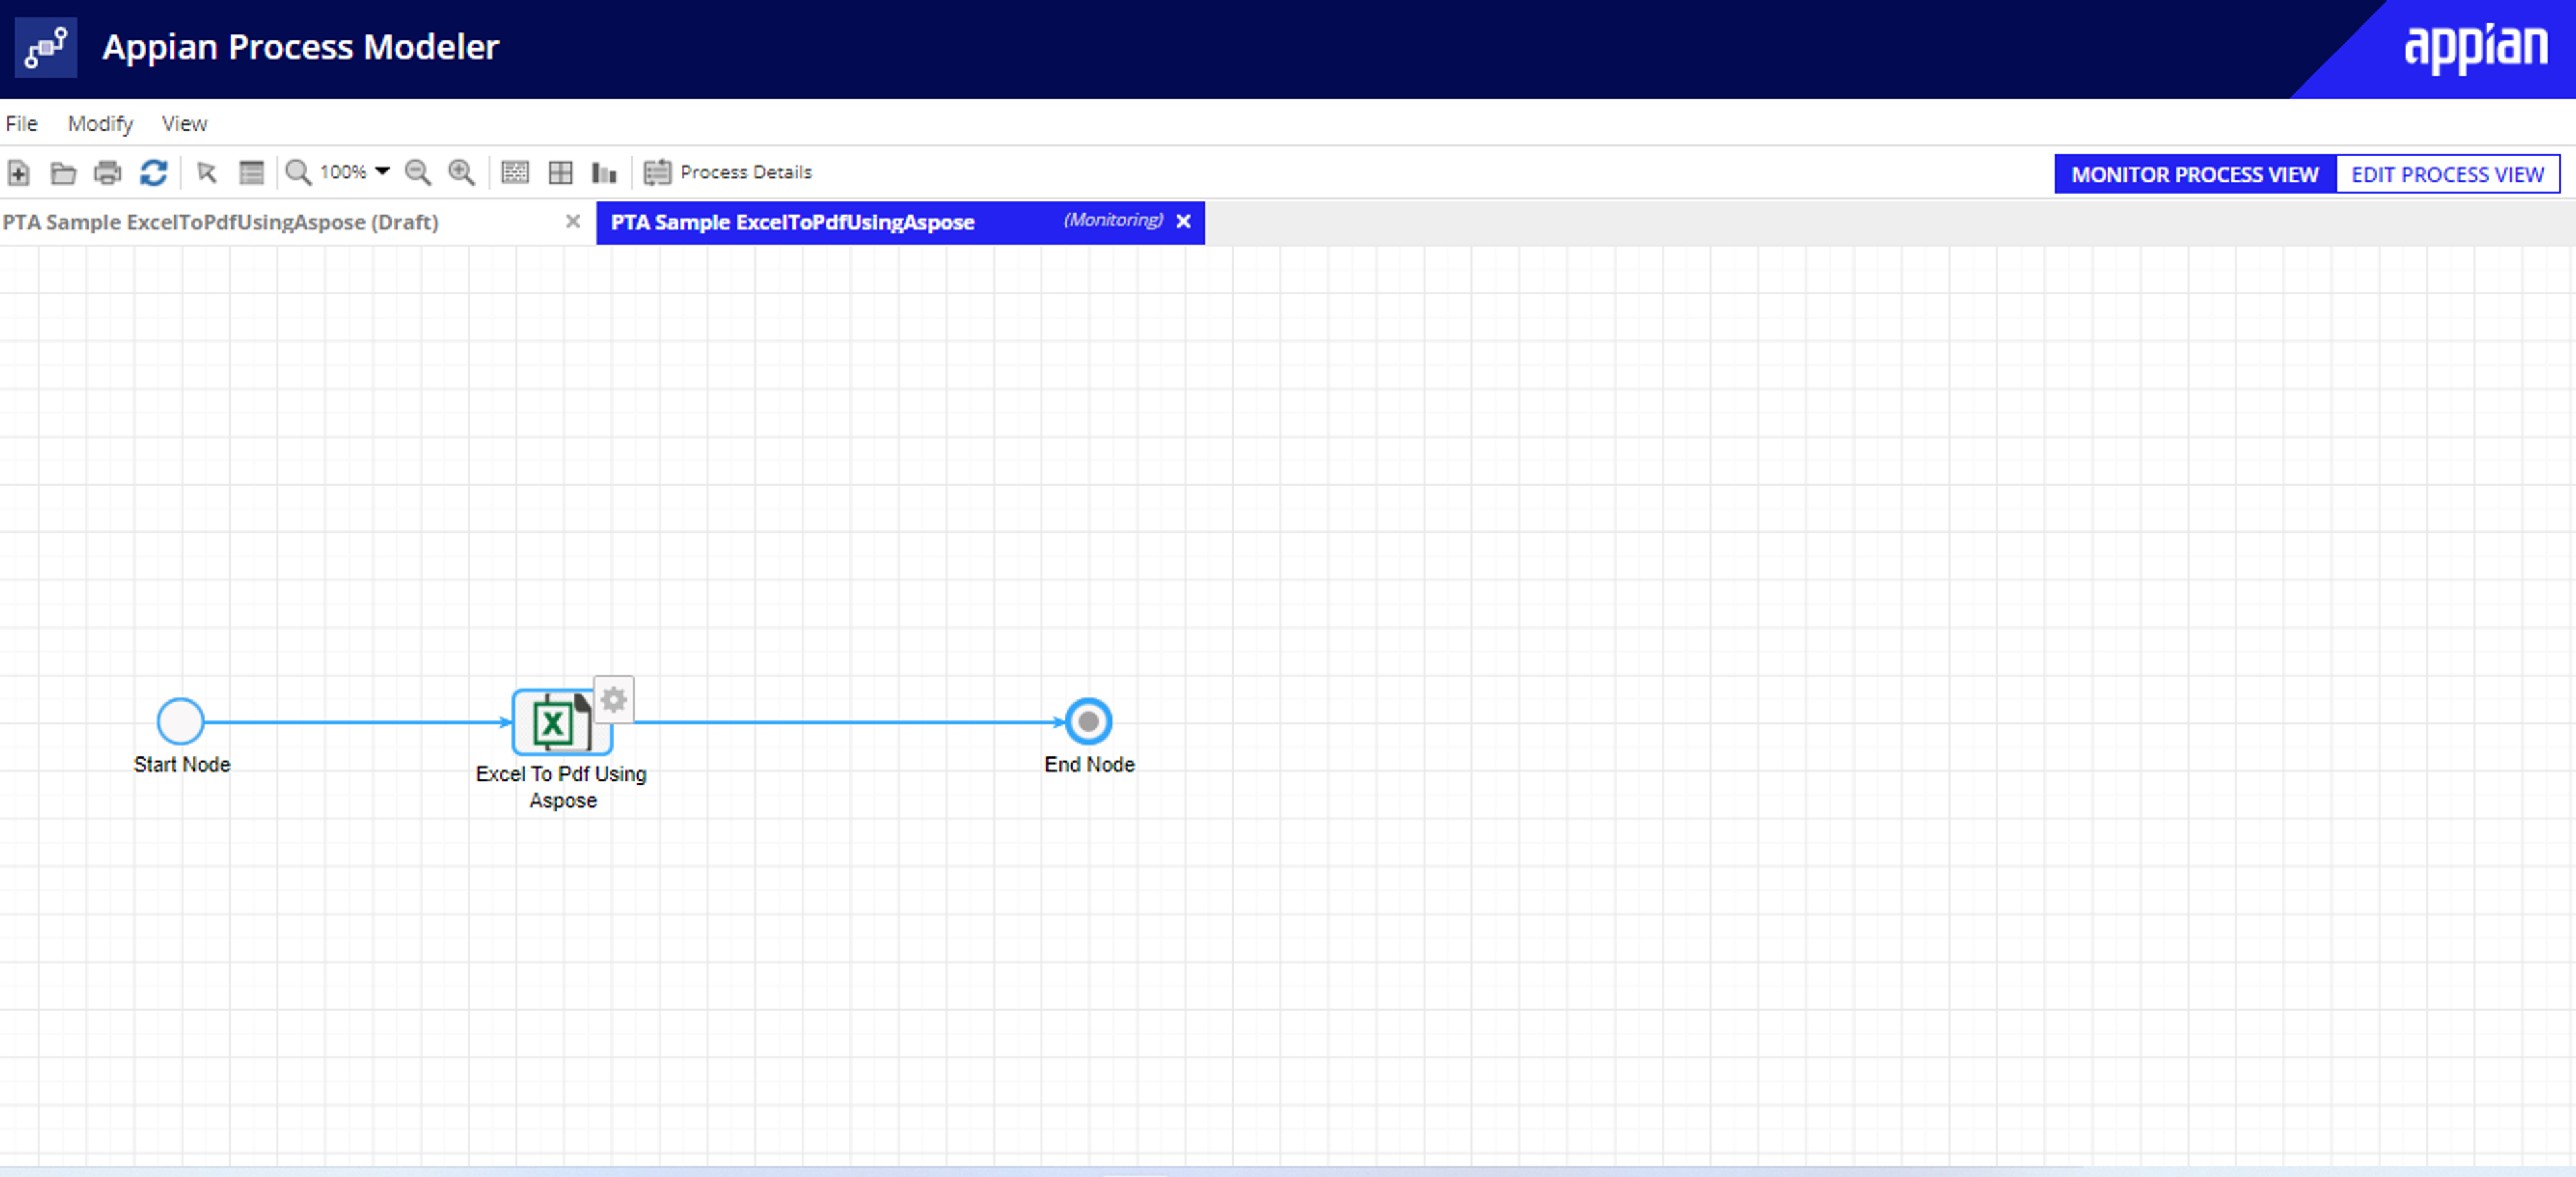Click the lane/list rows toolbar icon

[x=251, y=173]
